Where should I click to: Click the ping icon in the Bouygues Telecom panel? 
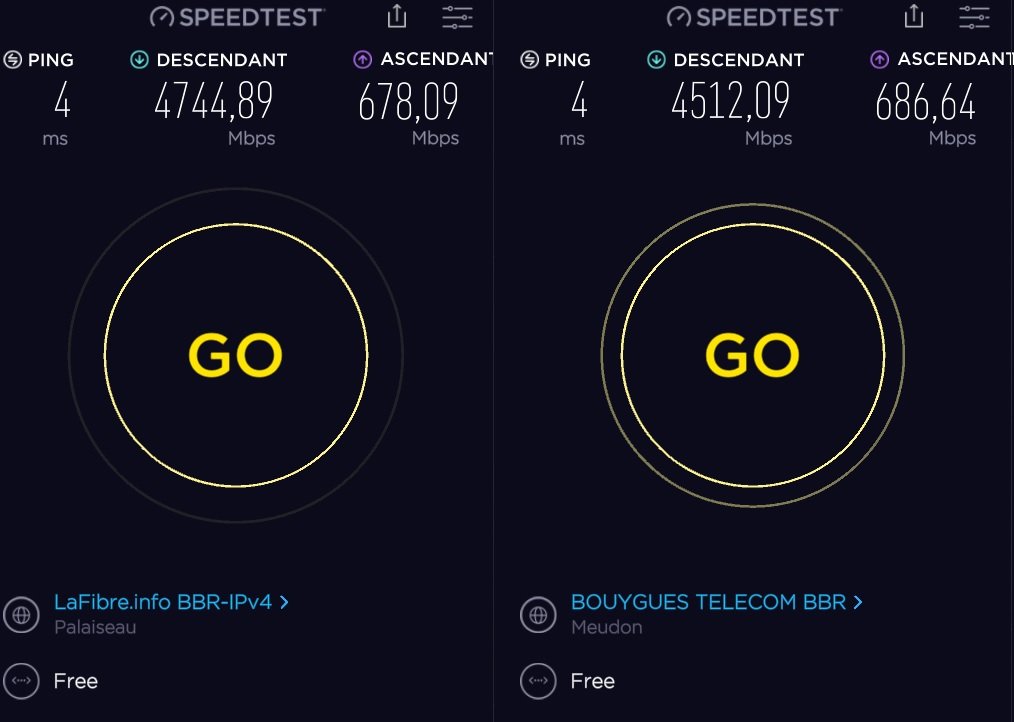click(530, 60)
